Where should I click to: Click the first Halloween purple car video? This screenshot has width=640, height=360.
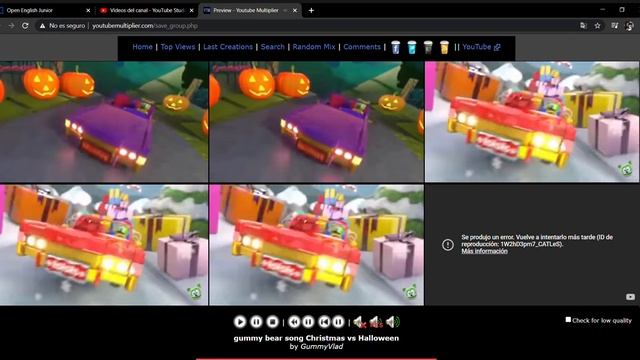pyautogui.click(x=104, y=122)
